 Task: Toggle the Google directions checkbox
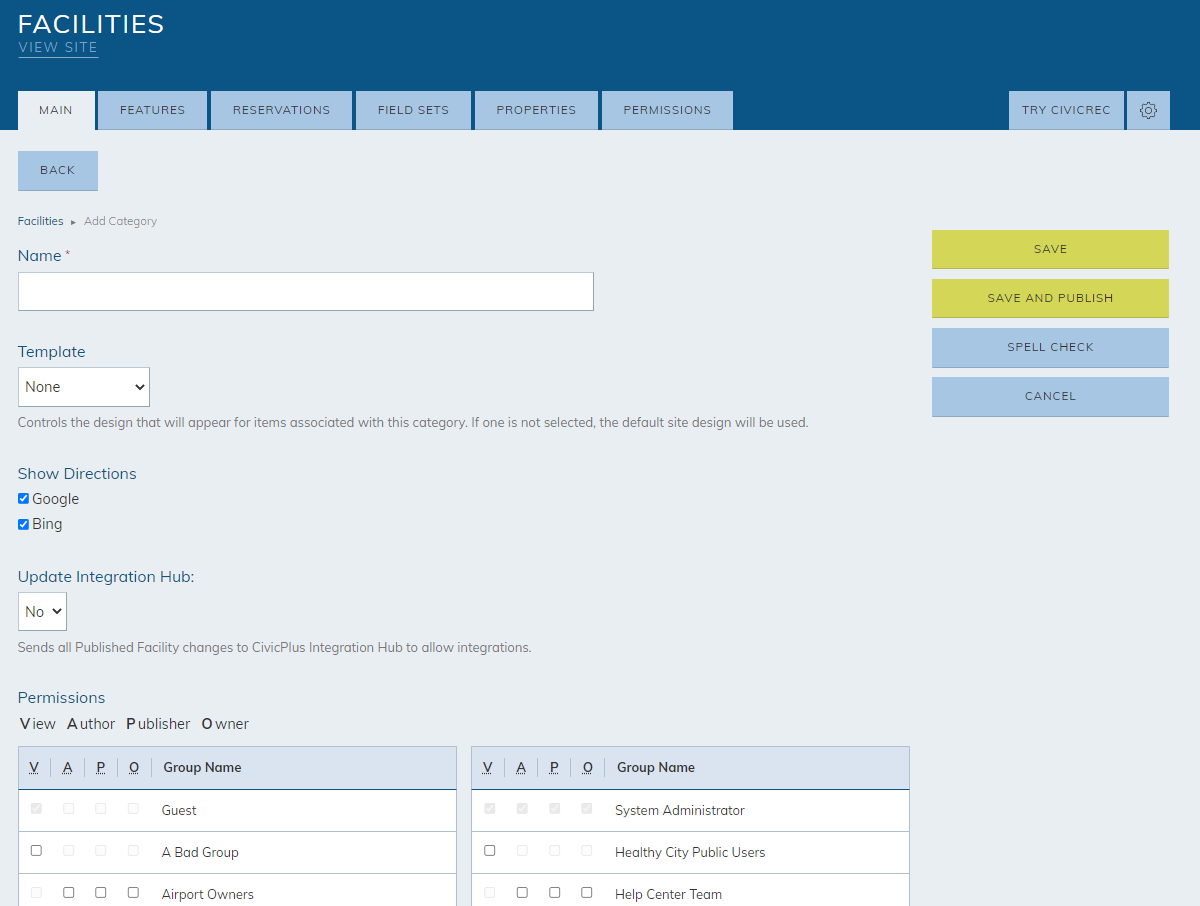pyautogui.click(x=23, y=499)
